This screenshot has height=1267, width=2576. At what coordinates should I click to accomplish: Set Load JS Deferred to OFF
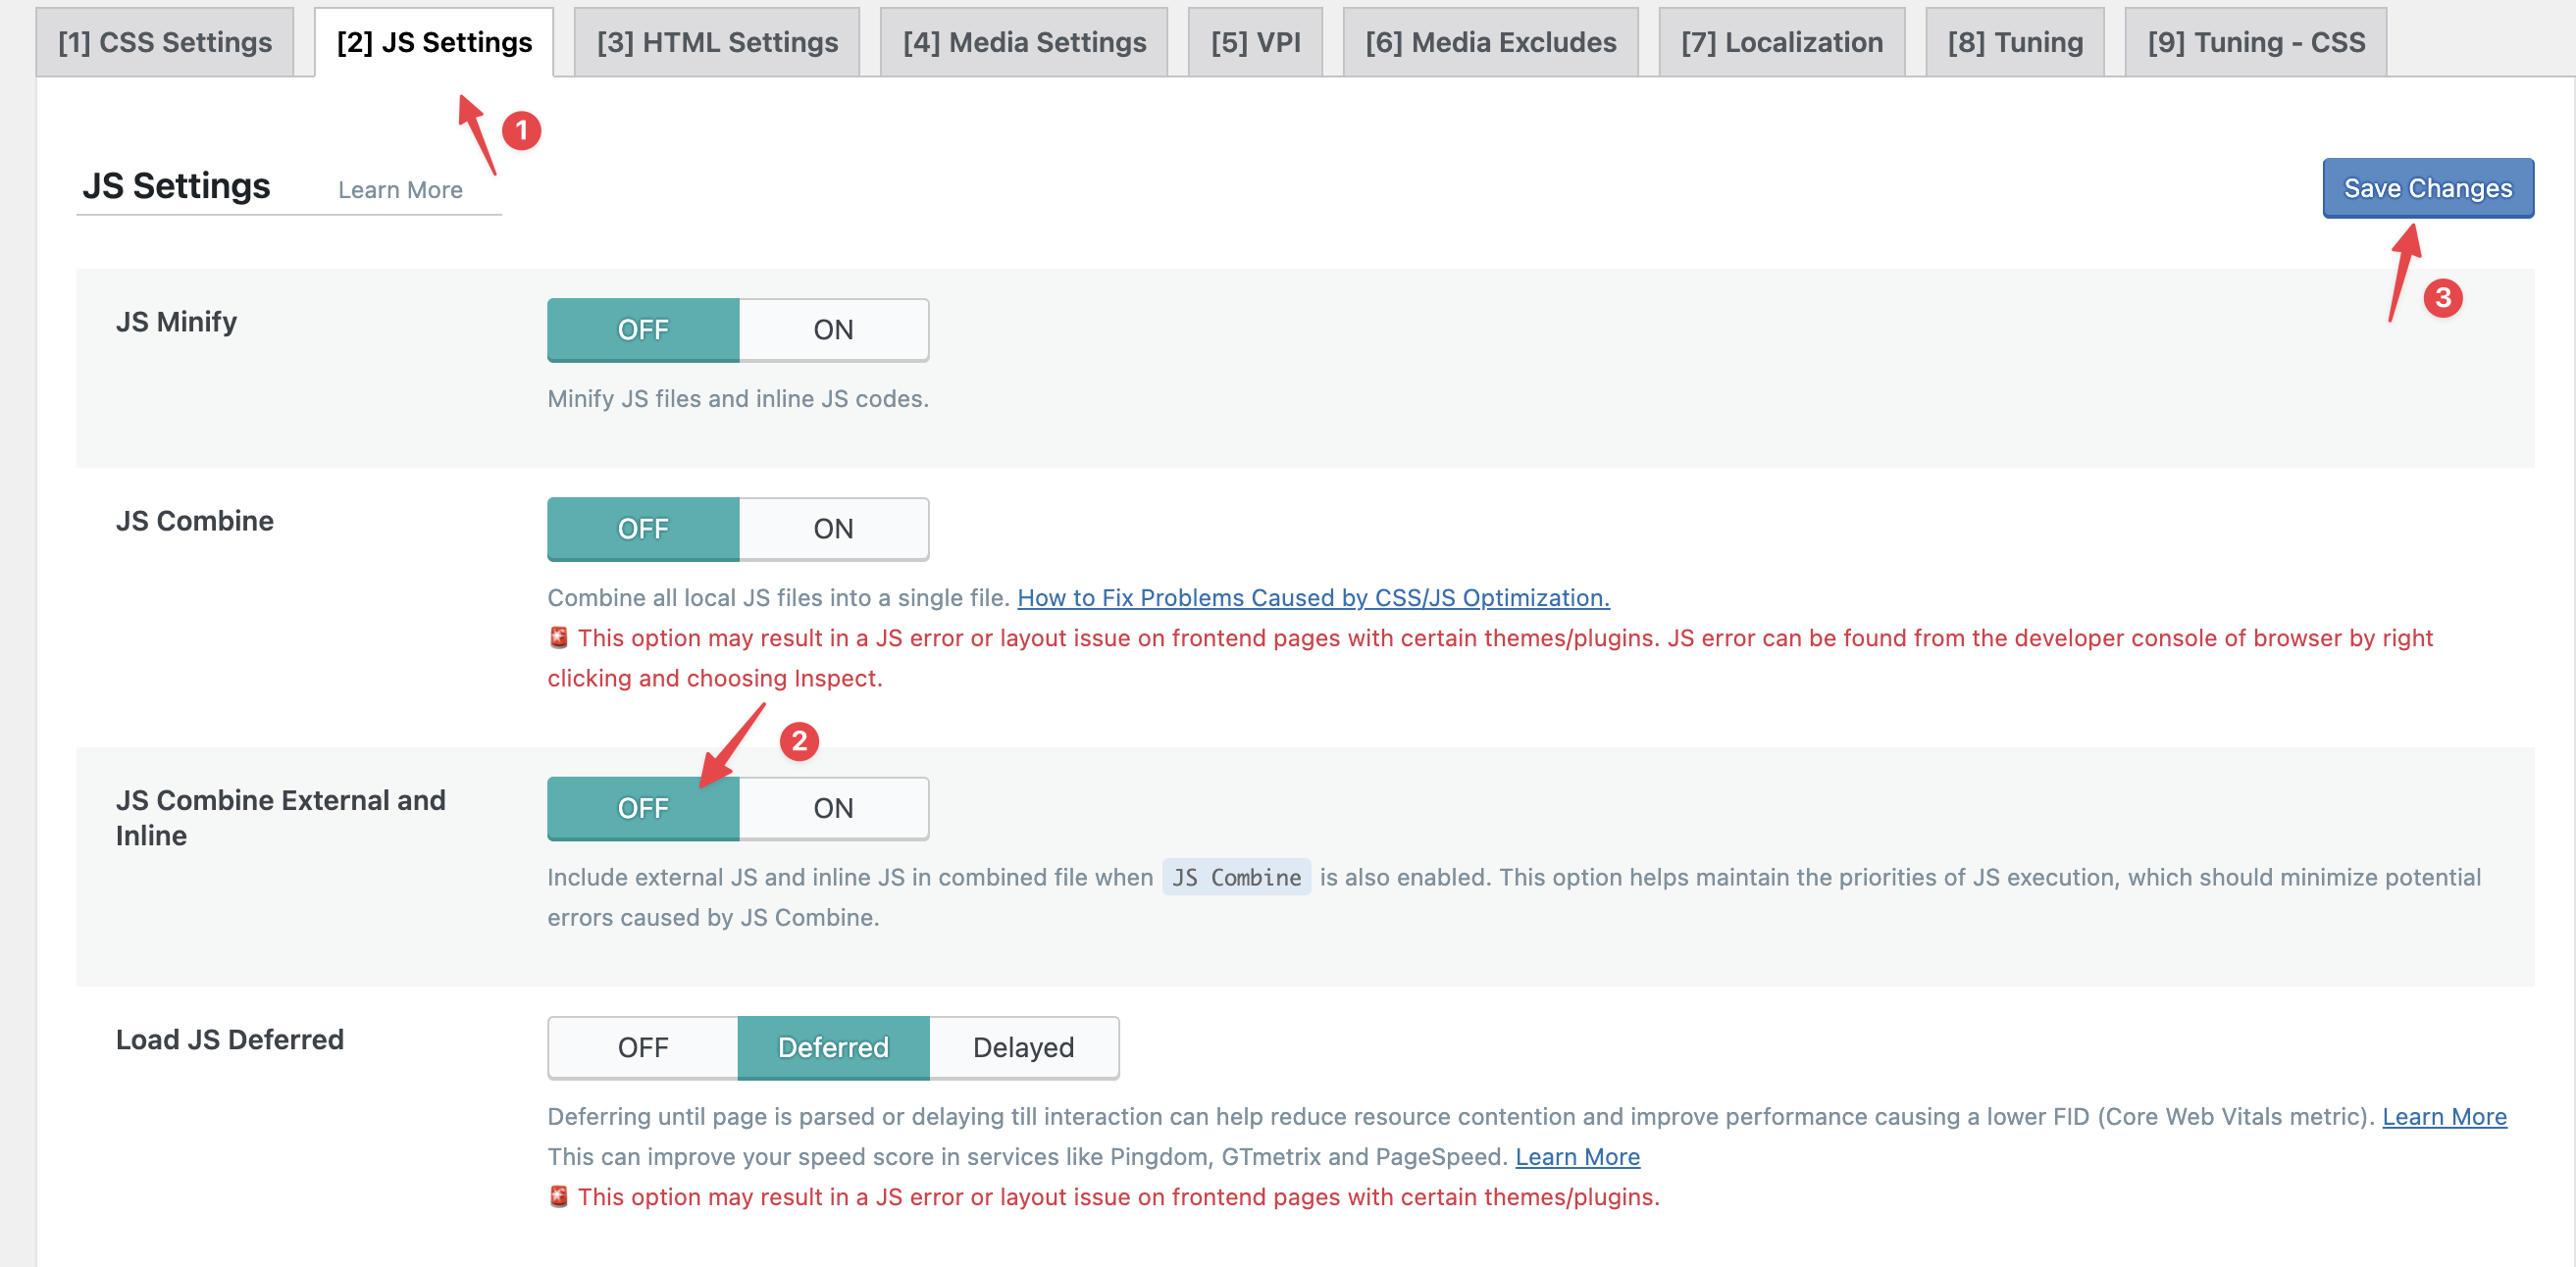642,1047
